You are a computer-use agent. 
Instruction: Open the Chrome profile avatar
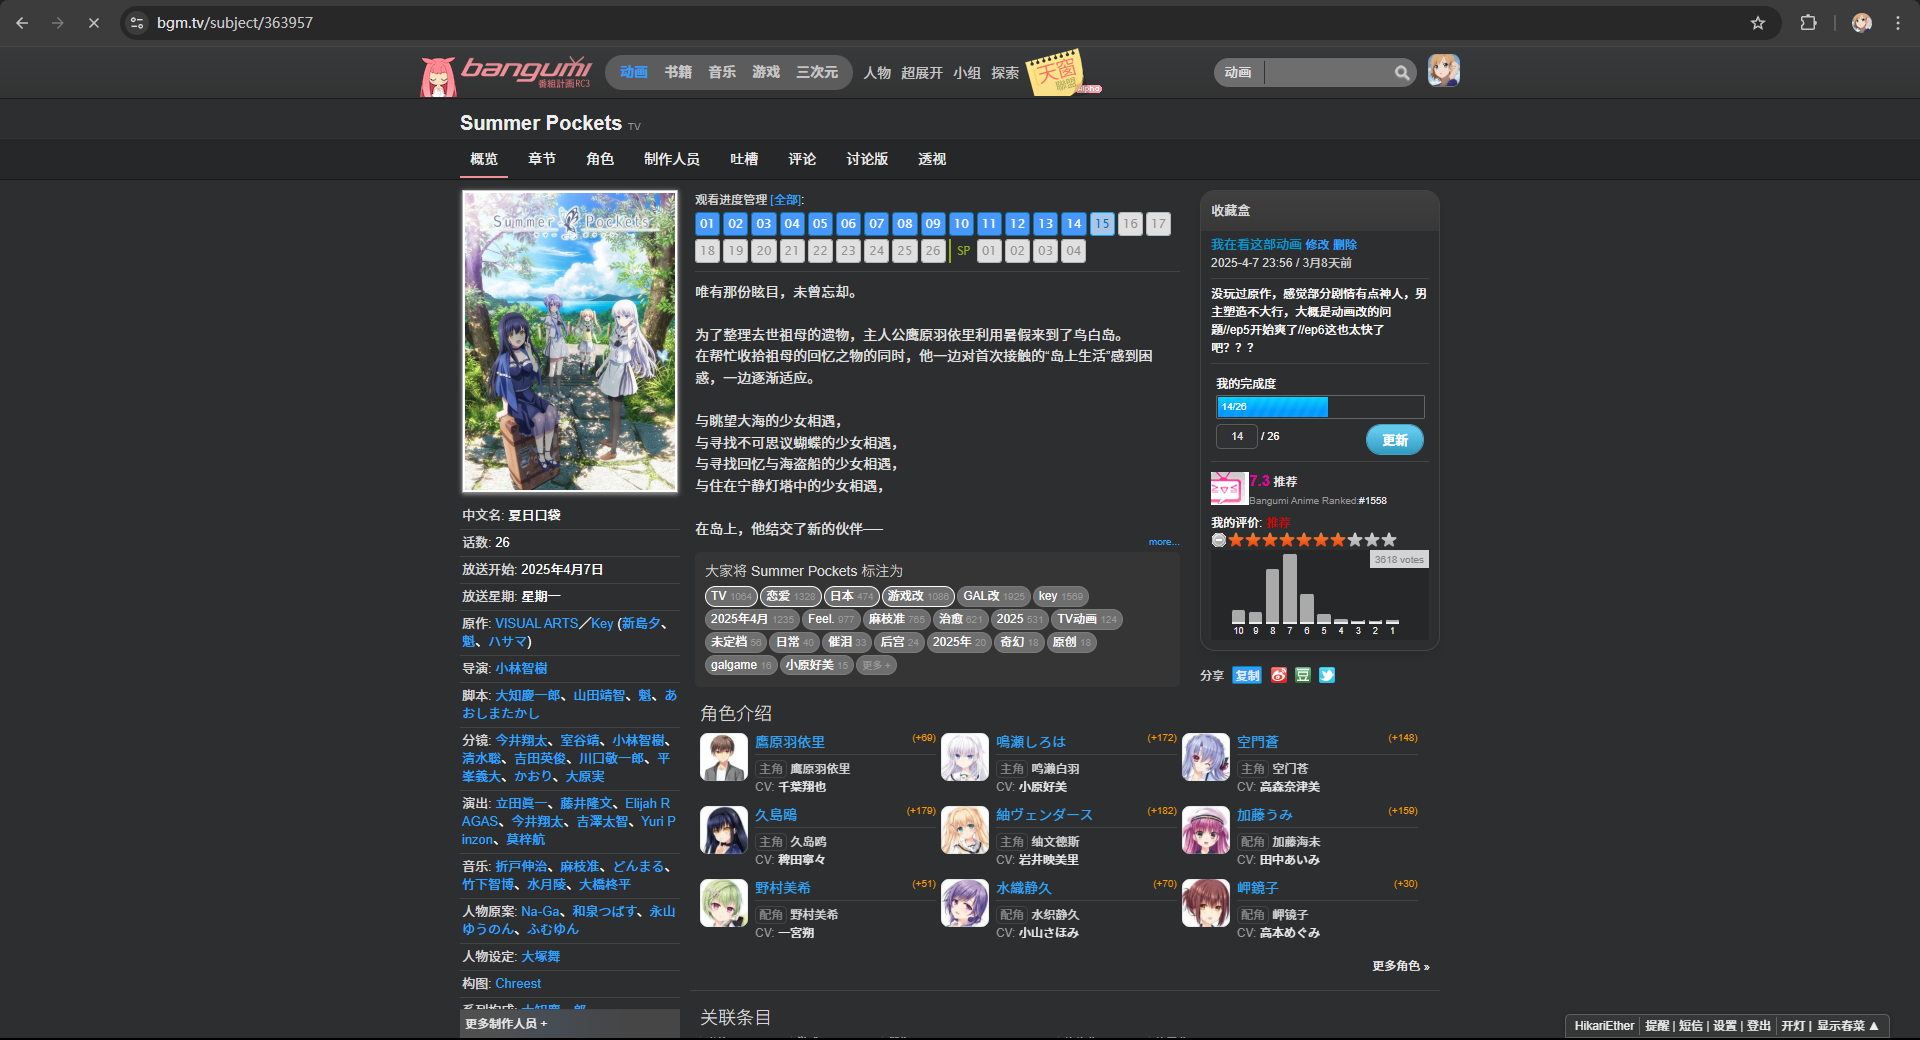coord(1861,22)
